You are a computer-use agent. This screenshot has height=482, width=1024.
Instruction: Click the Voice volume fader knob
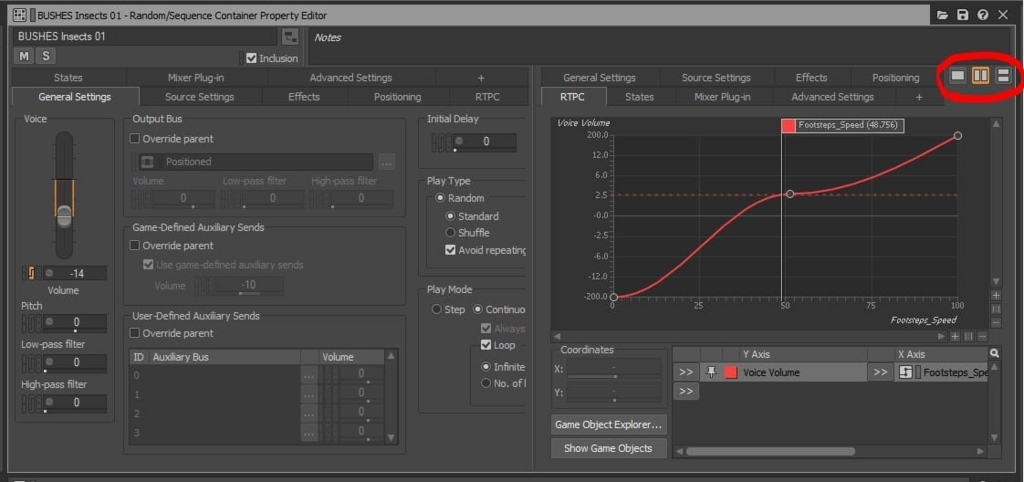[64, 216]
